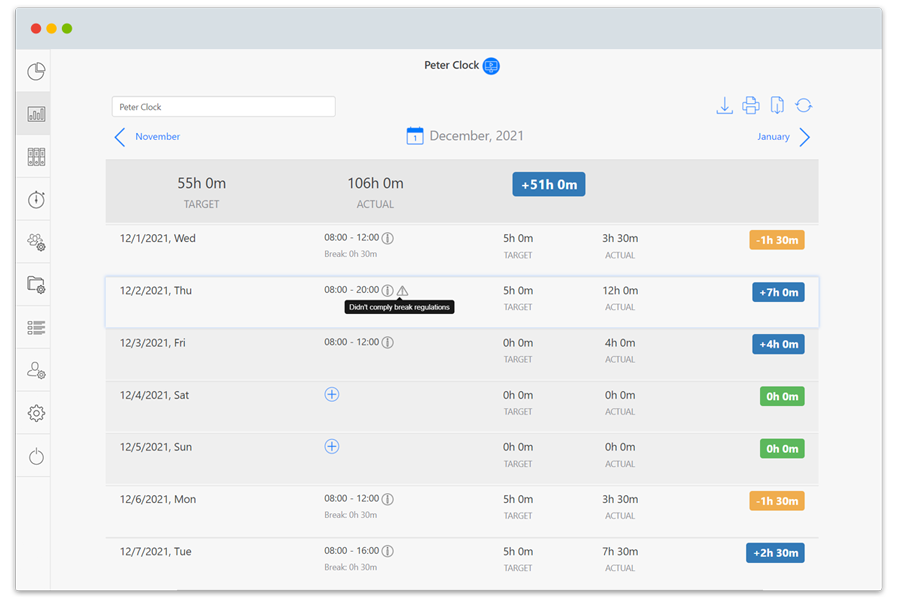Screen dimensions: 900x600
Task: Select the bar chart reports sidebar icon
Action: pos(36,114)
